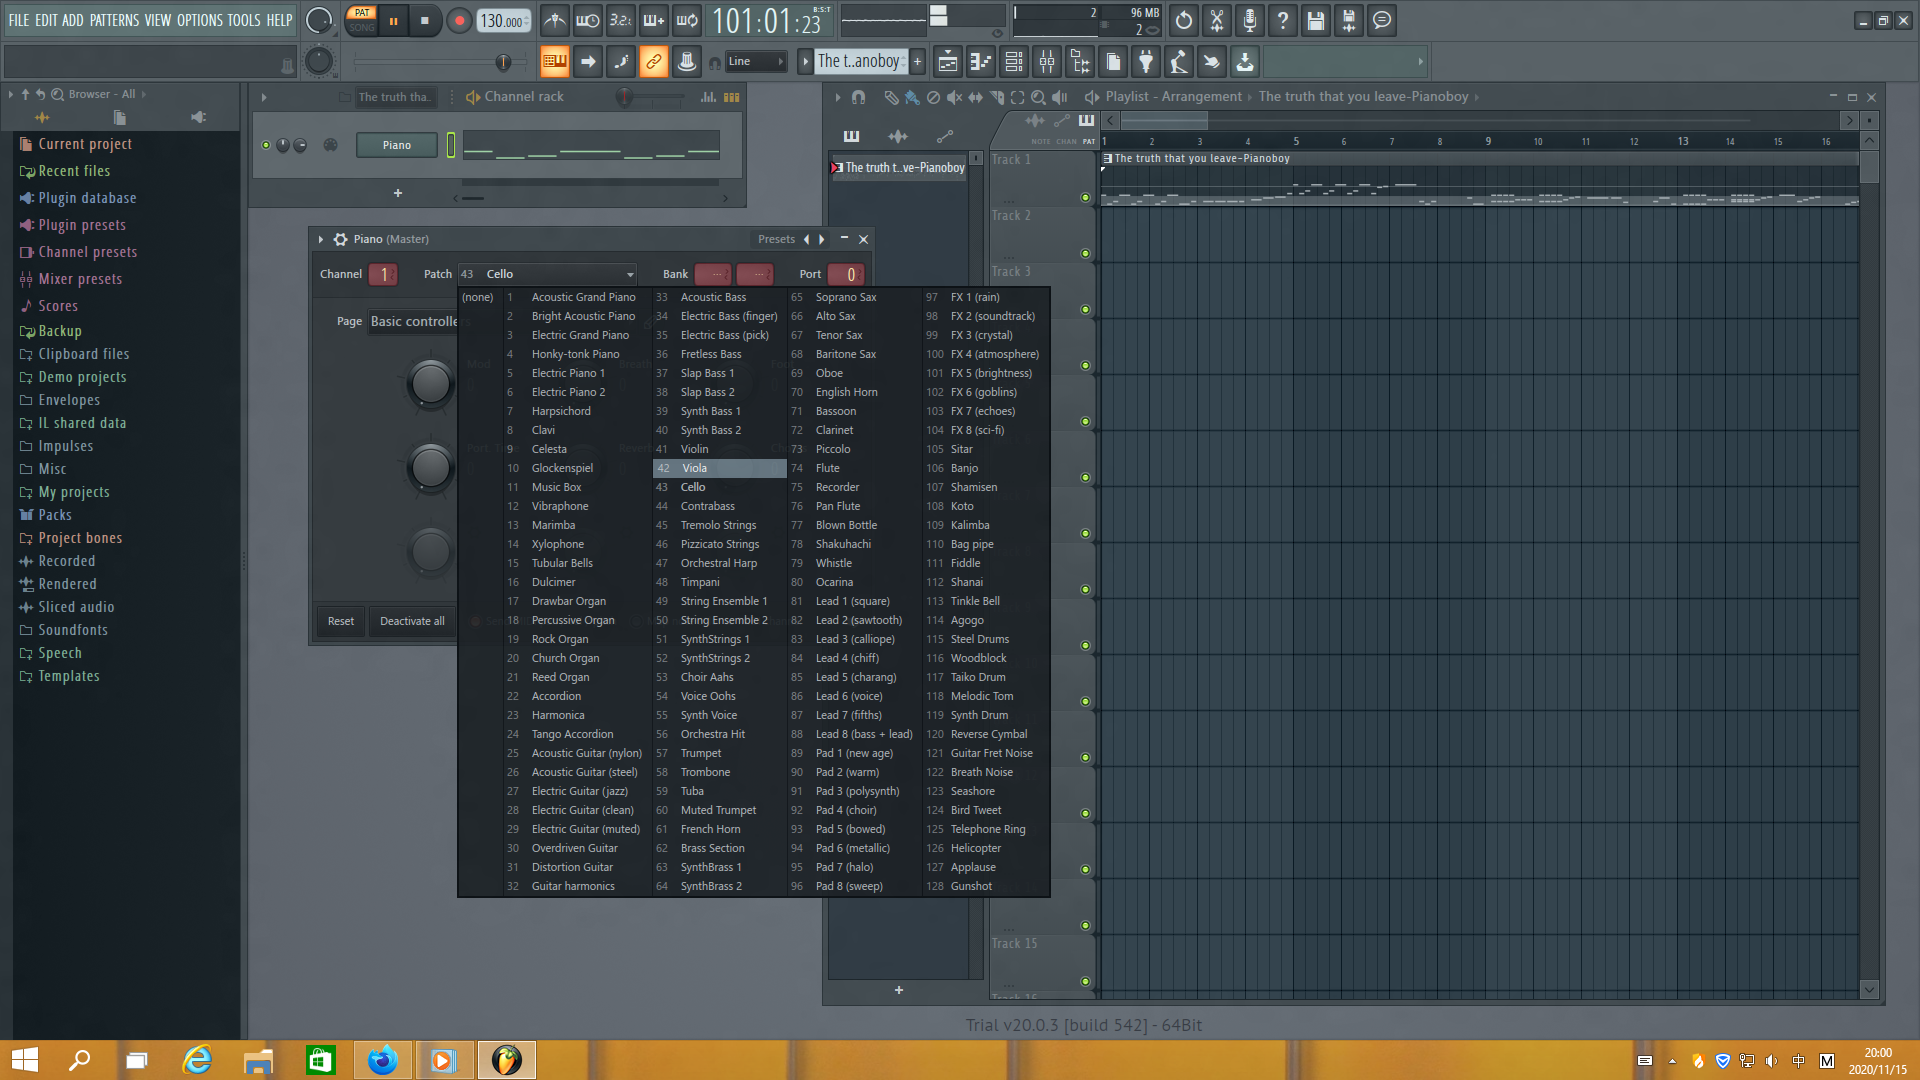Viewport: 1920px width, 1080px height.
Task: Select the Playlist paint brush tool
Action: click(912, 97)
